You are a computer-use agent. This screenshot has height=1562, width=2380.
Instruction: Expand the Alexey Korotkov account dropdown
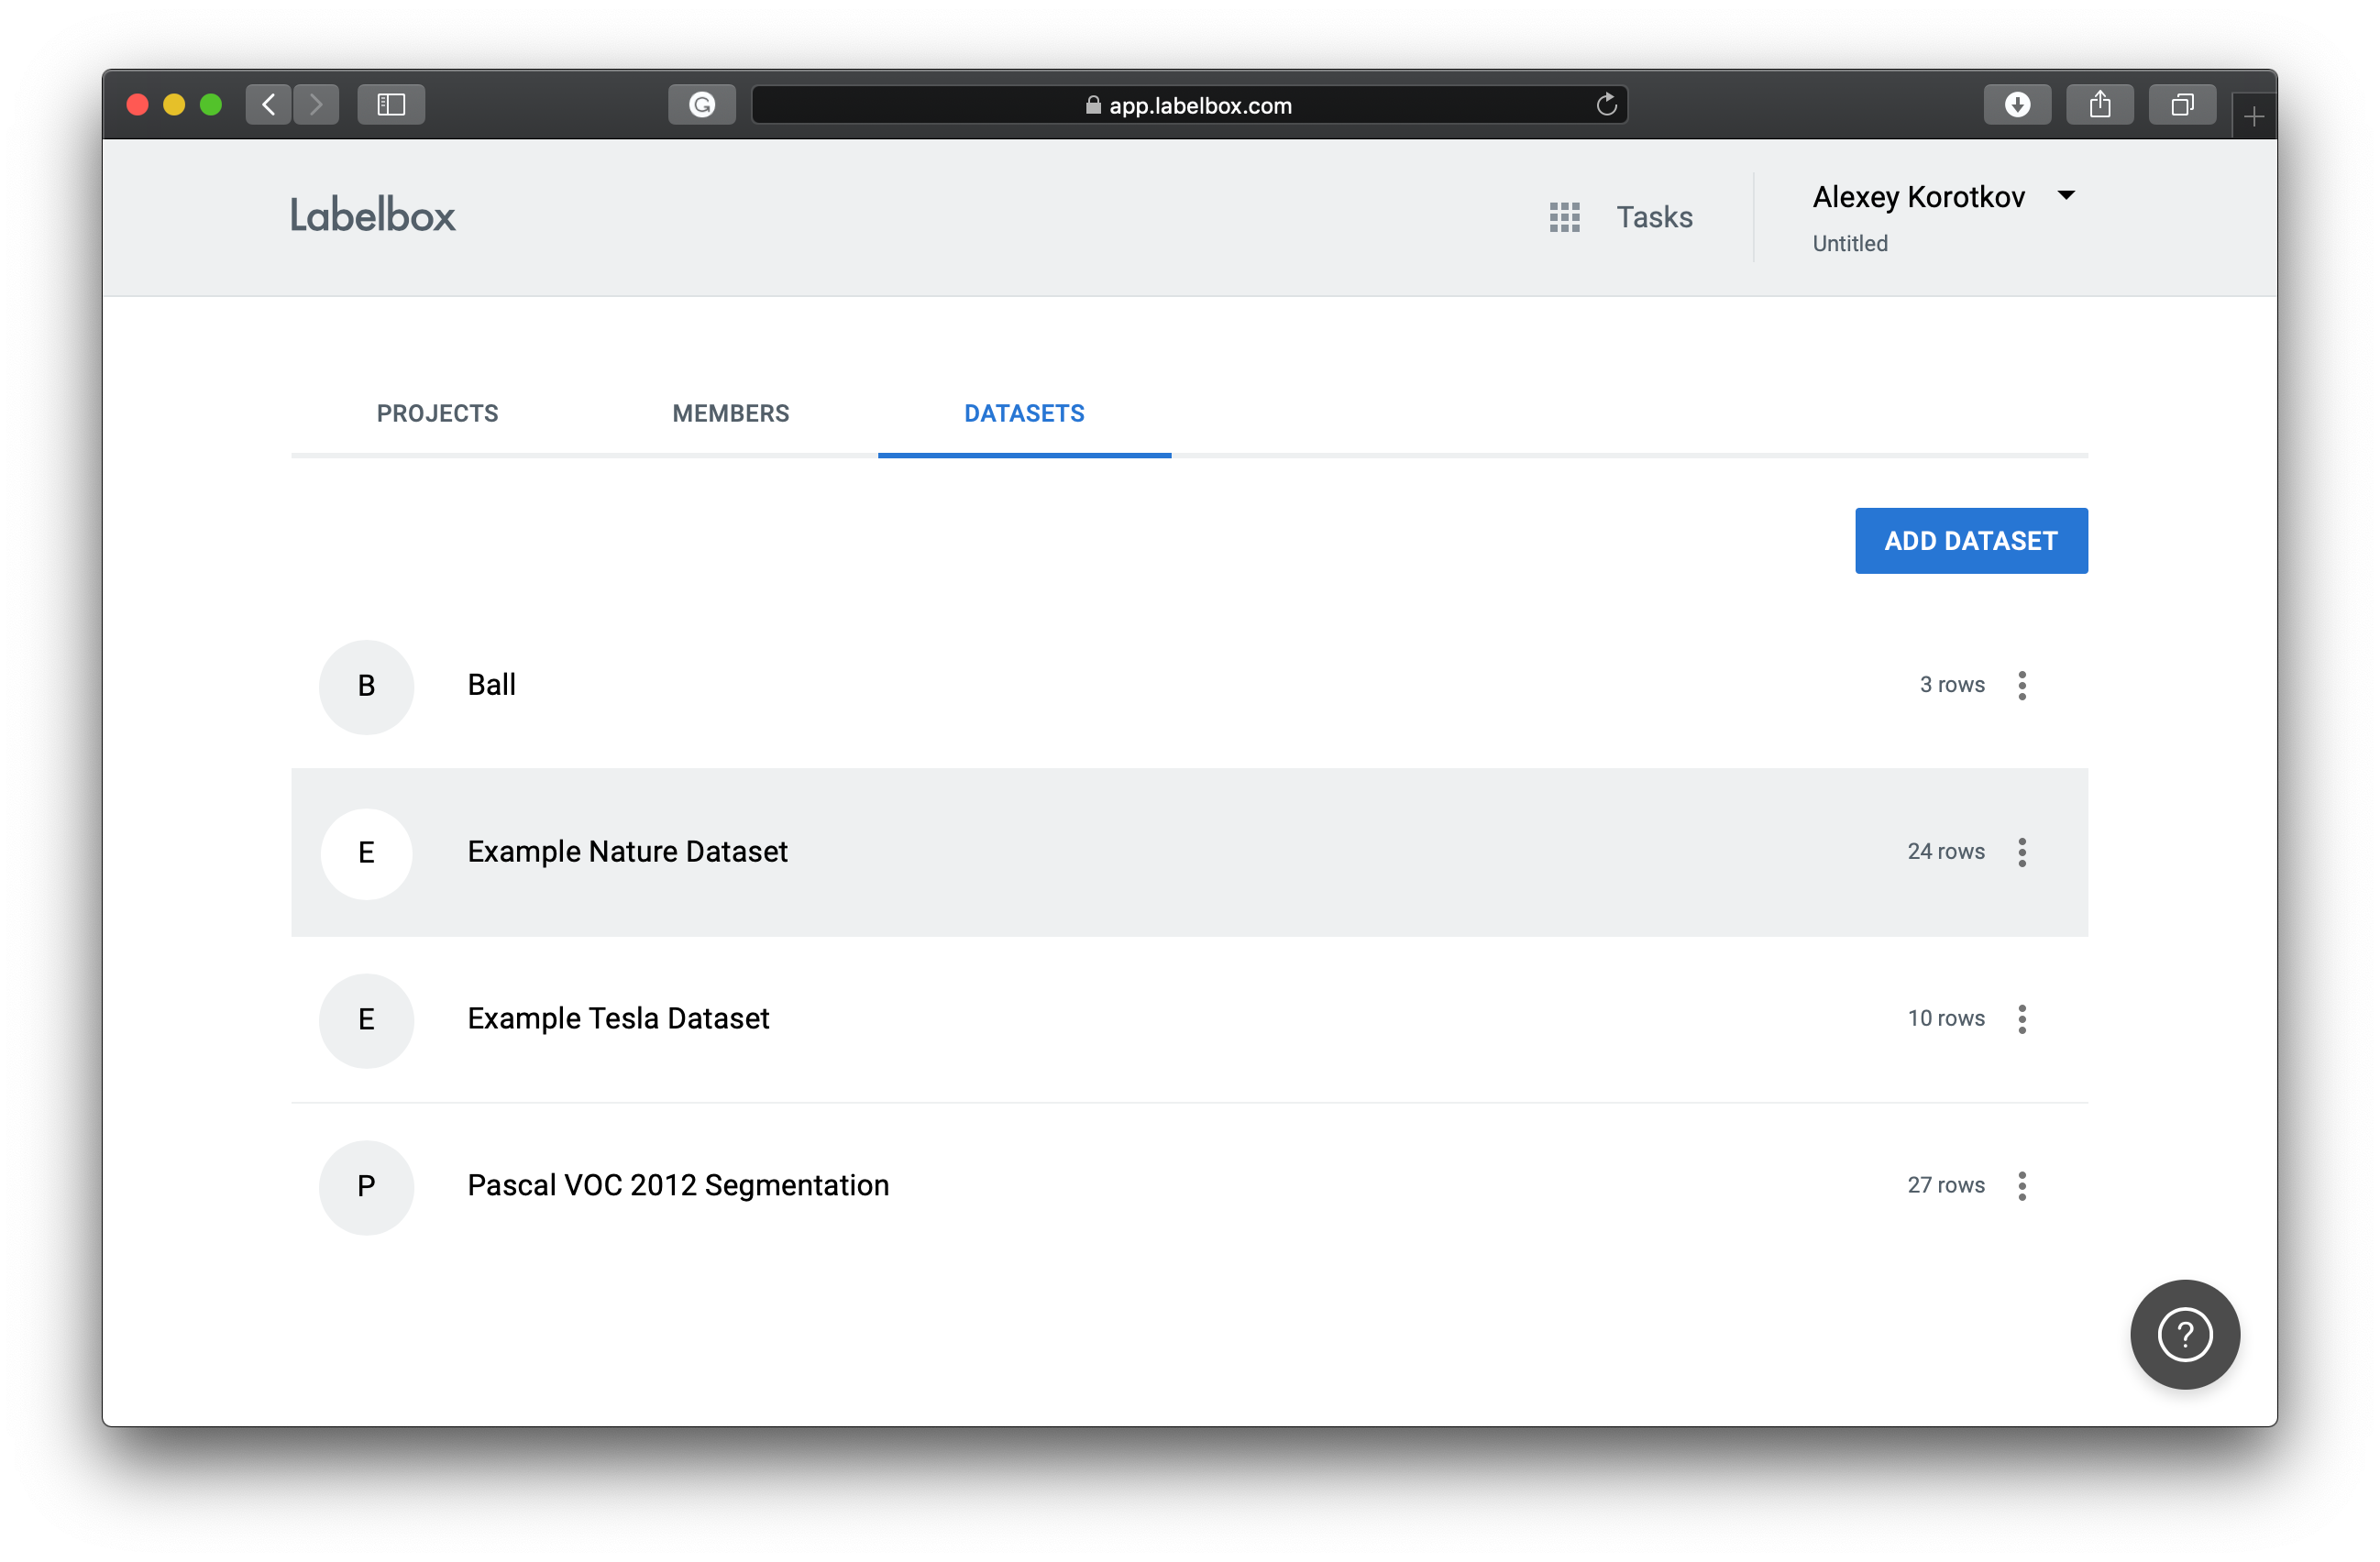(x=2066, y=196)
